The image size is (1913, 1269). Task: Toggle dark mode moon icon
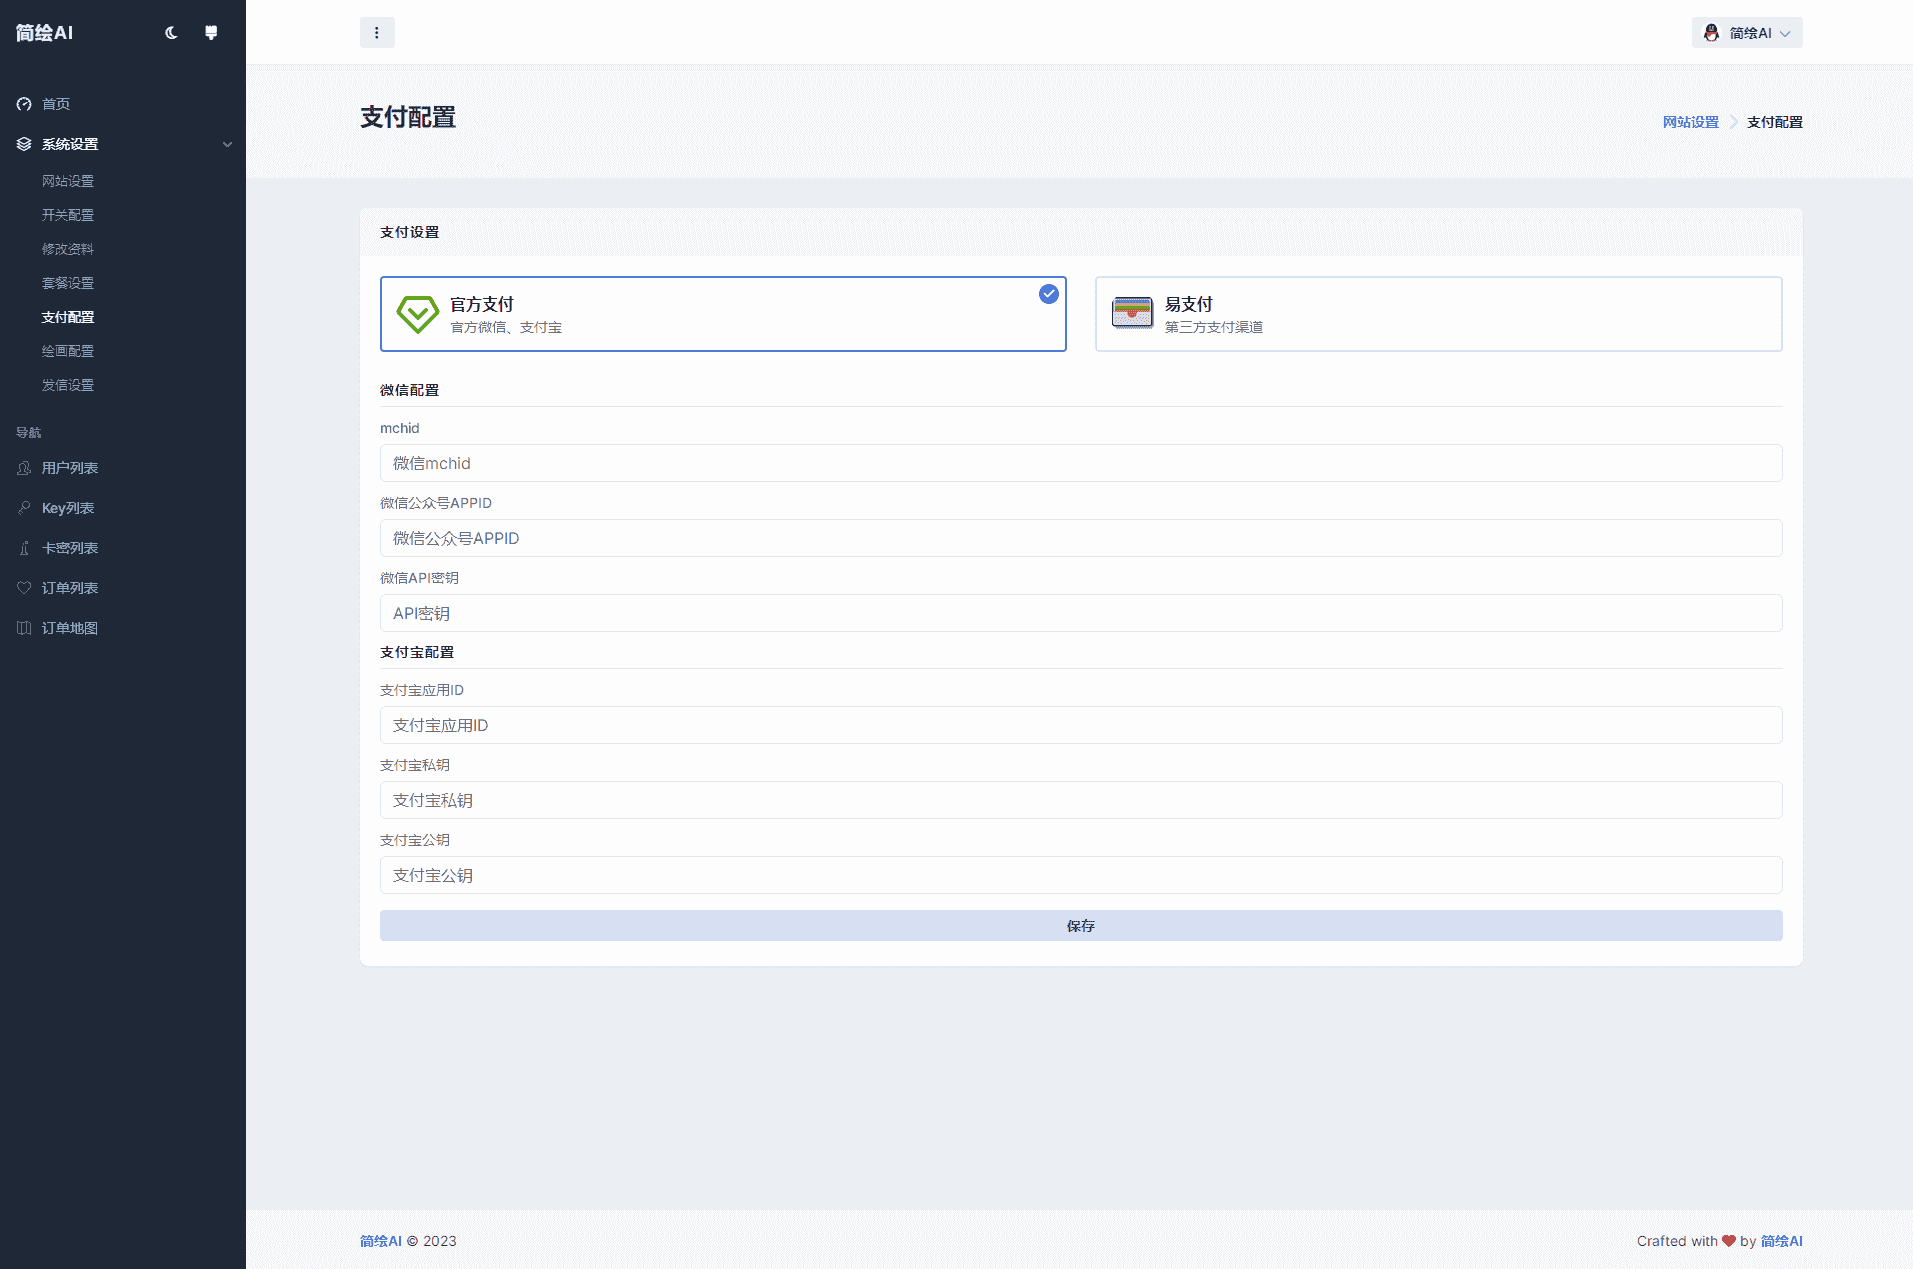coord(171,33)
